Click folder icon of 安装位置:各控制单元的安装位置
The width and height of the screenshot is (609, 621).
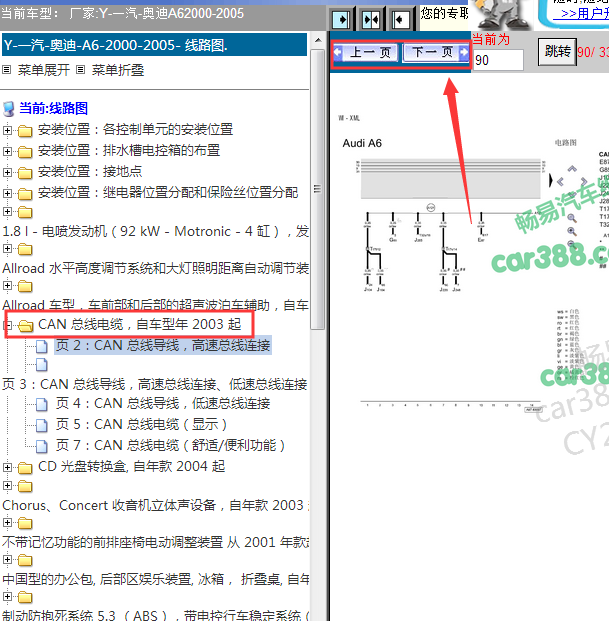[25, 130]
